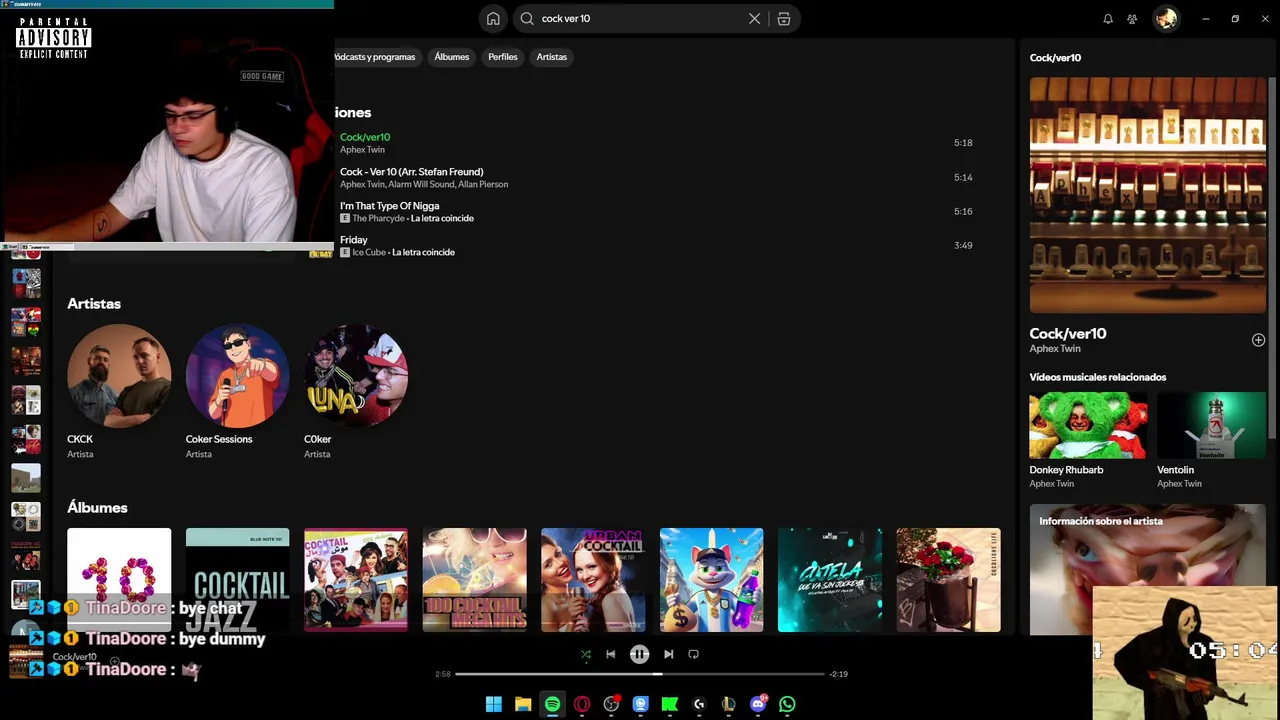
Task: Open the Artistas section heading
Action: coord(94,304)
